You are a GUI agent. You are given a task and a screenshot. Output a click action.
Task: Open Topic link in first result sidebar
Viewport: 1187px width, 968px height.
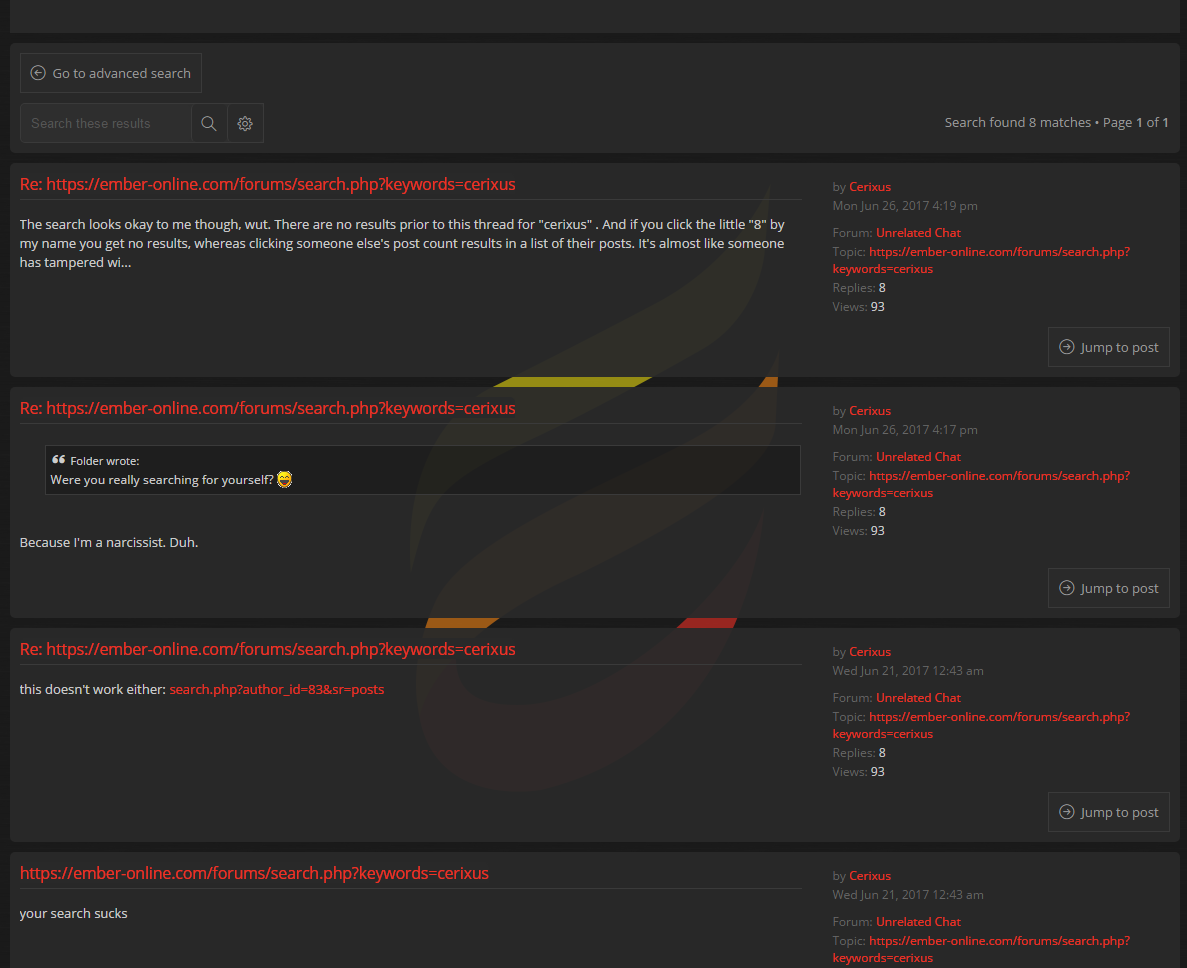(x=998, y=252)
